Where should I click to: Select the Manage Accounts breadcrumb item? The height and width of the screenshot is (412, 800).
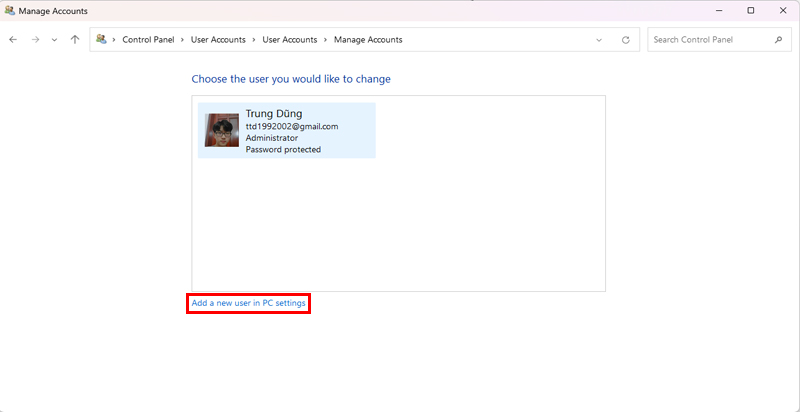[368, 40]
